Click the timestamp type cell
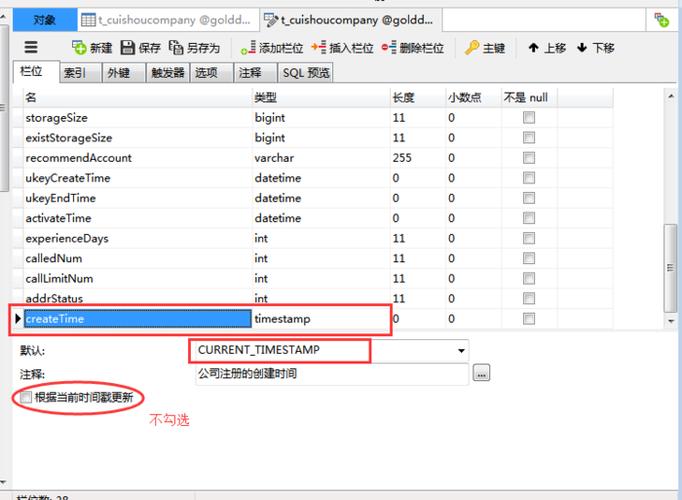The height and width of the screenshot is (500, 682). pos(321,319)
